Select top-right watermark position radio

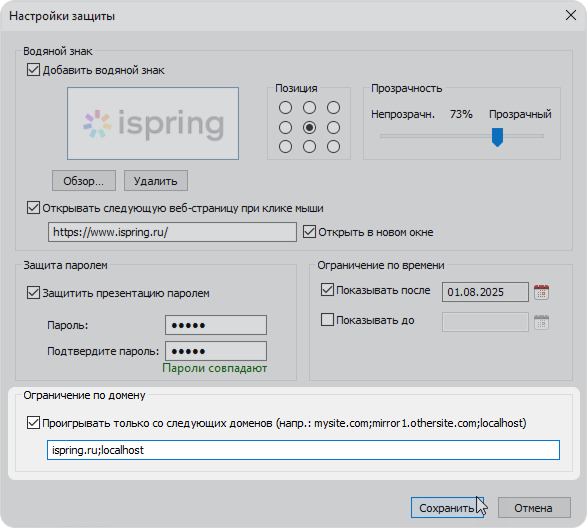pos(333,108)
